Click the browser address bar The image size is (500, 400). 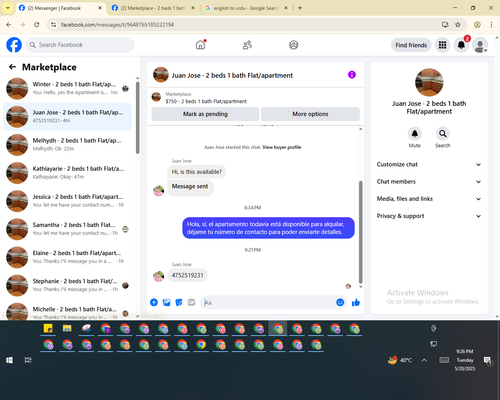(x=247, y=24)
